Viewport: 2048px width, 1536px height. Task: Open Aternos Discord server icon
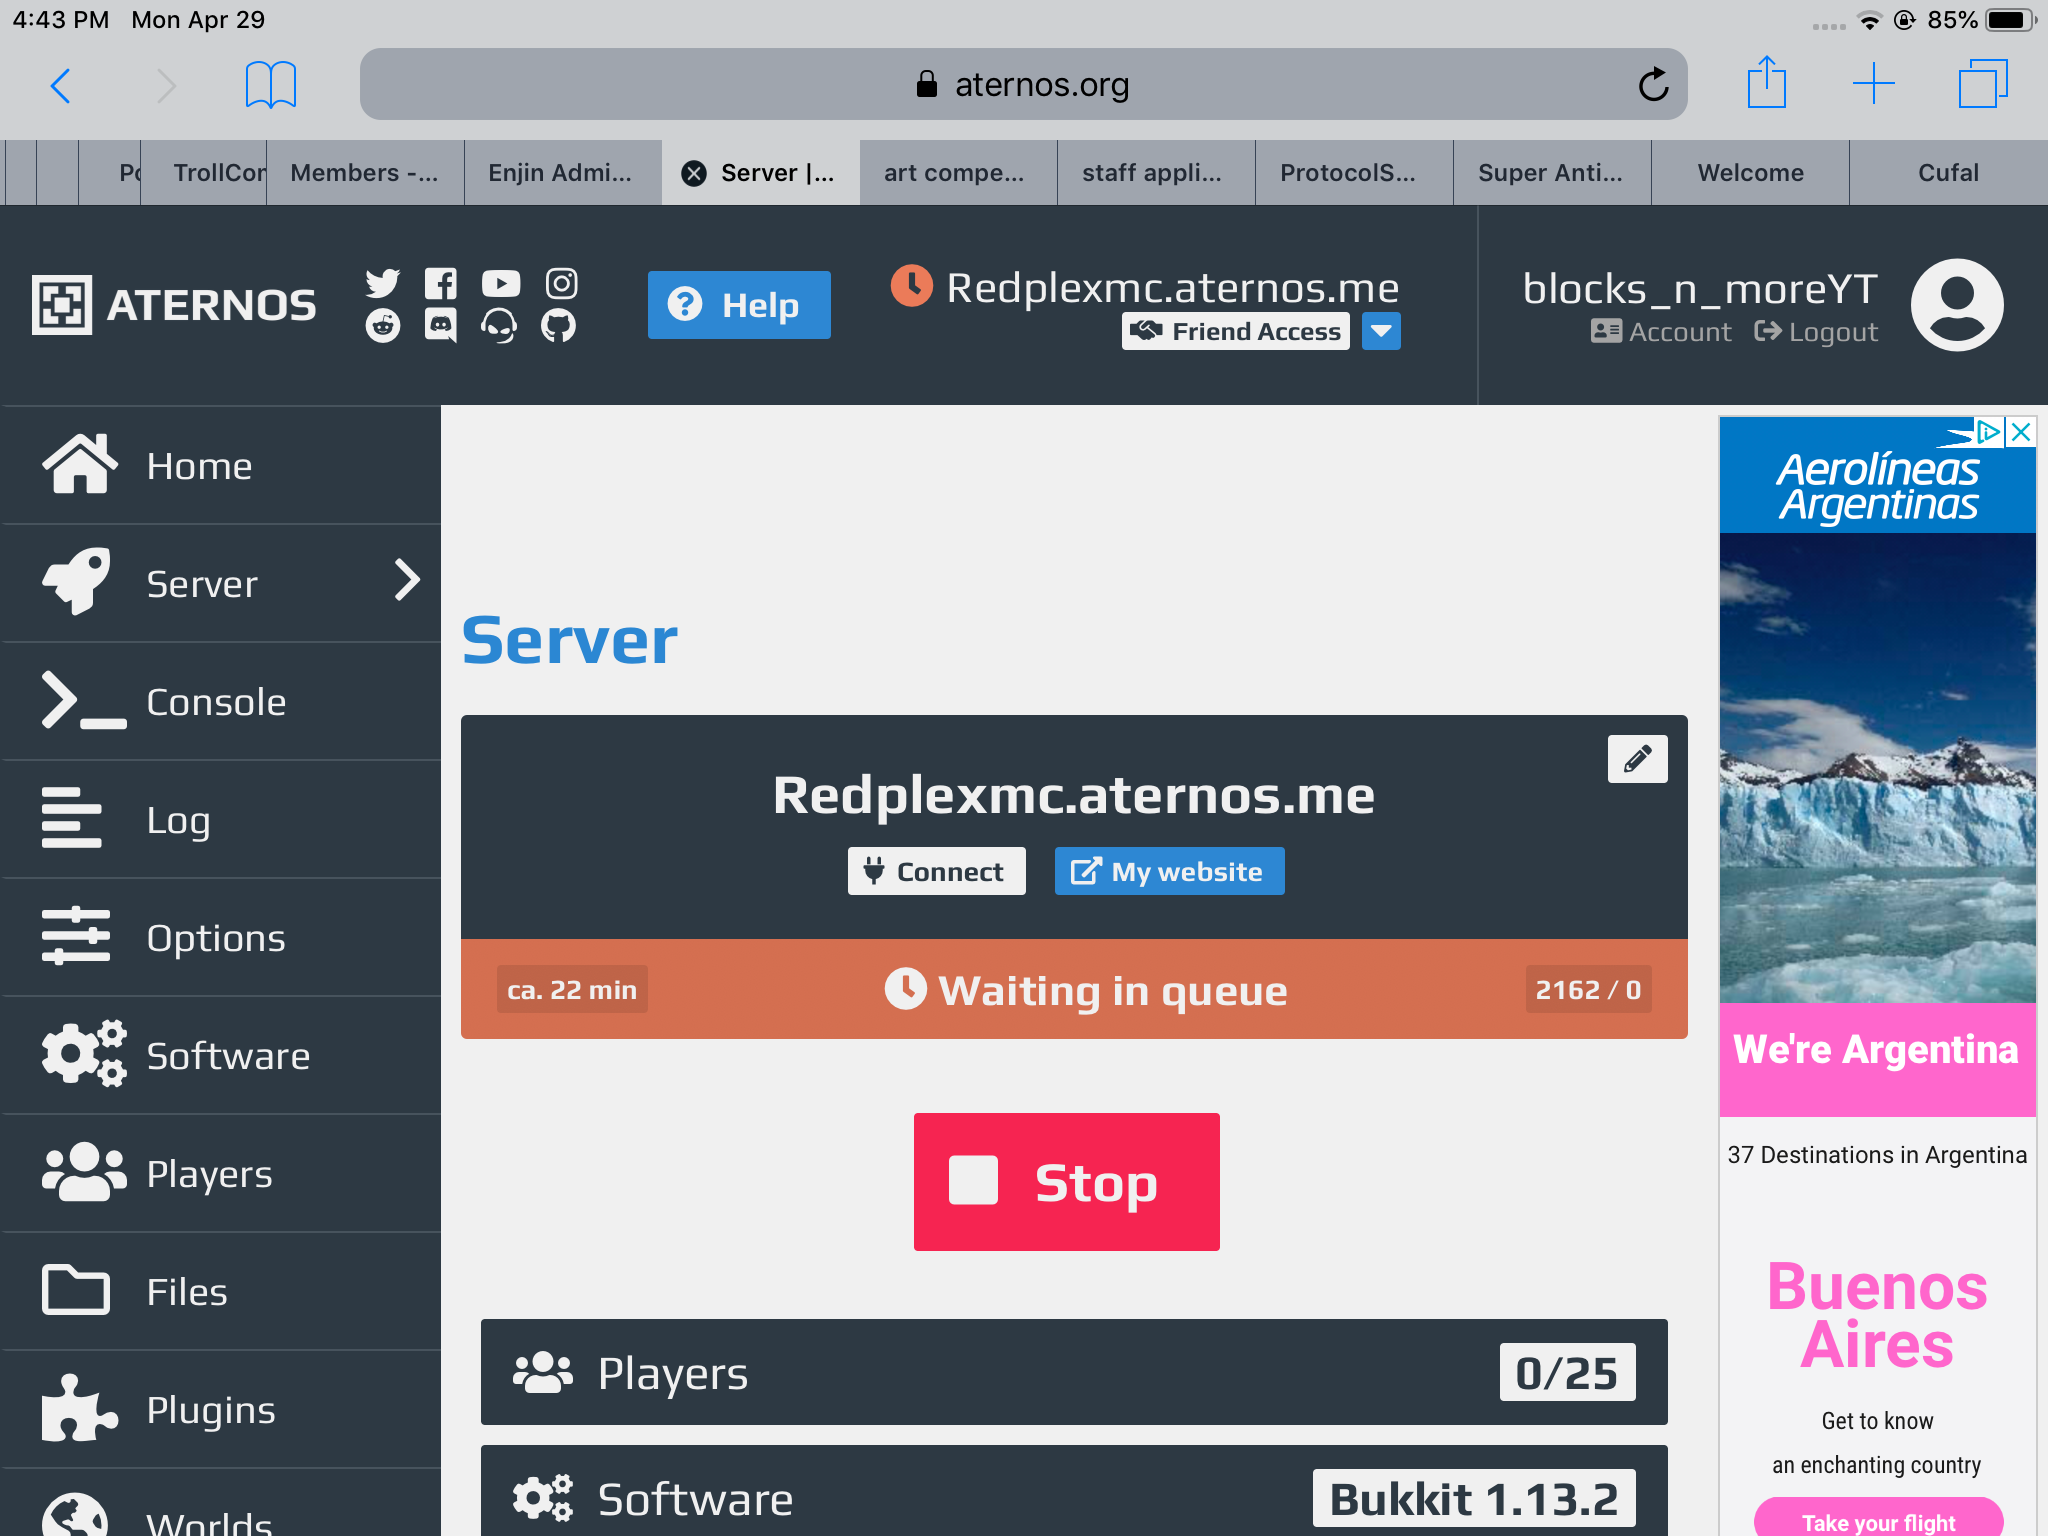(x=441, y=326)
